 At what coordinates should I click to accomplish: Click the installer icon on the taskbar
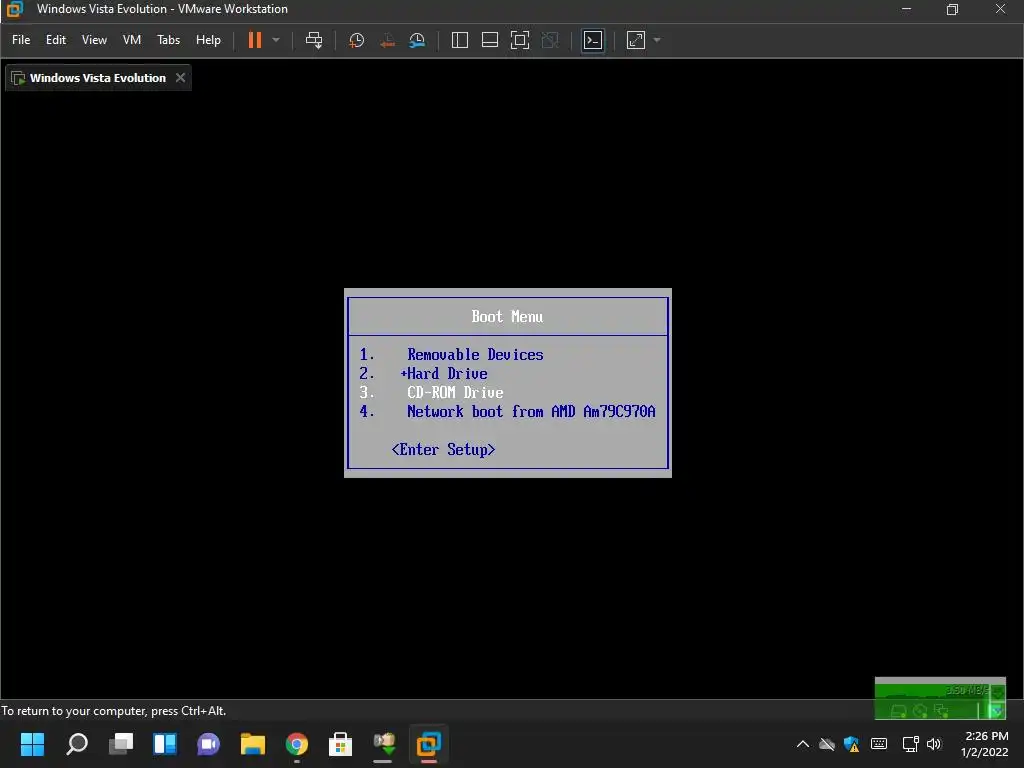coord(384,744)
